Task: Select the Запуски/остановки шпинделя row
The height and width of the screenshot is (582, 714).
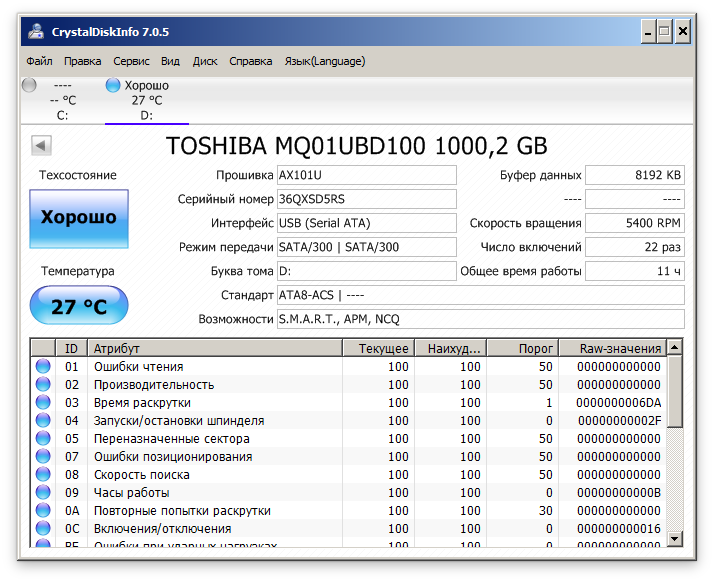Action: [x=348, y=420]
